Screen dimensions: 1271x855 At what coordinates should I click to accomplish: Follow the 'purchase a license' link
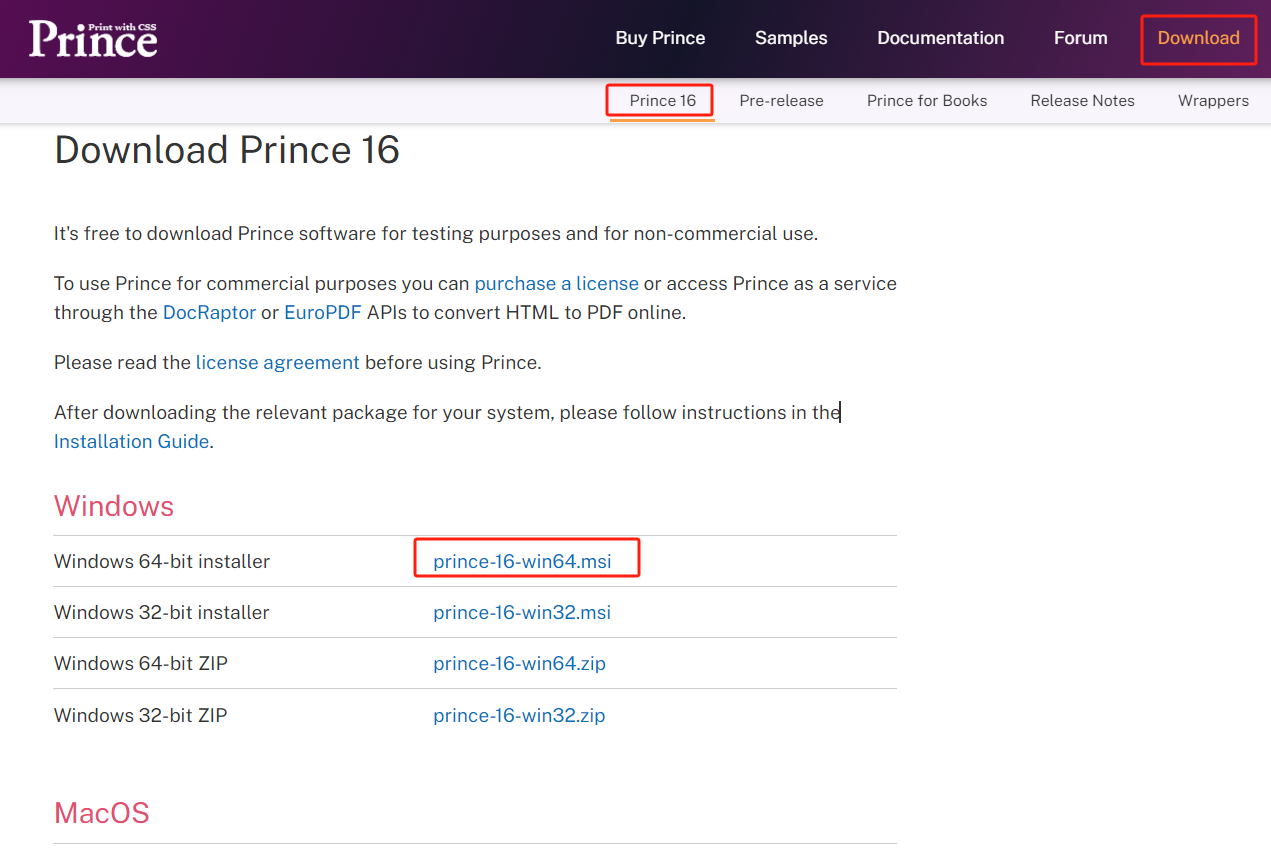pyautogui.click(x=556, y=283)
